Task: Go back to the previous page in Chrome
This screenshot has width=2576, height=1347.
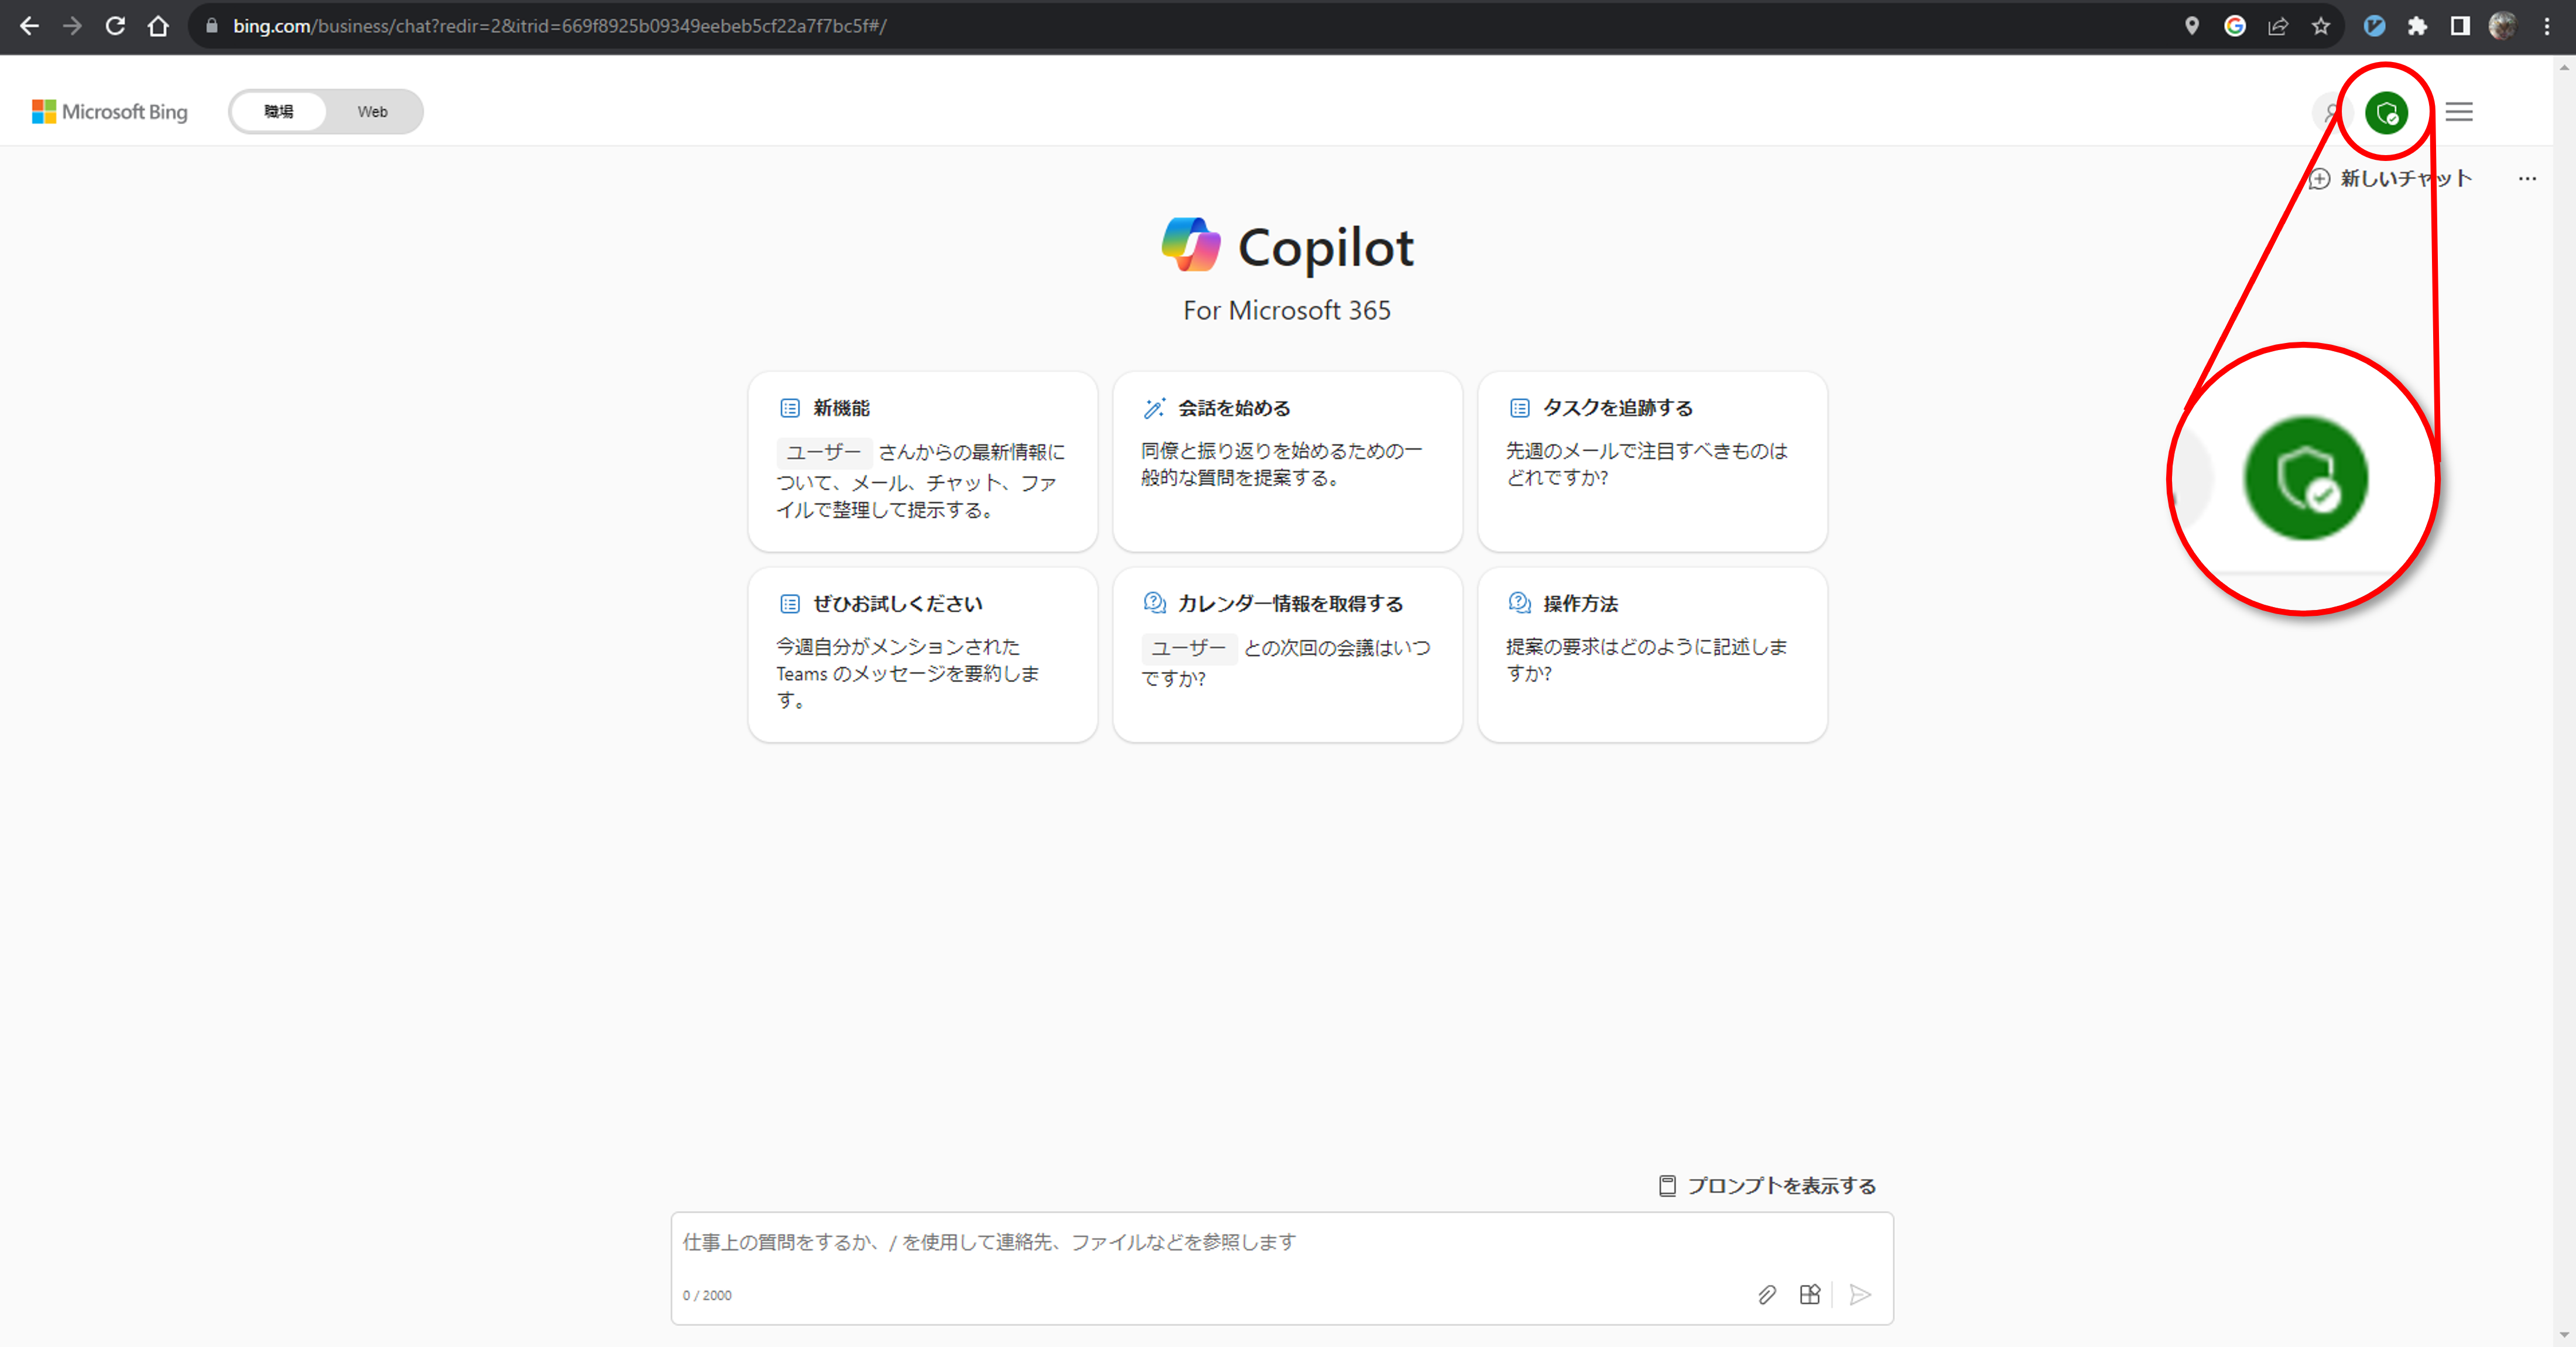Action: point(30,26)
